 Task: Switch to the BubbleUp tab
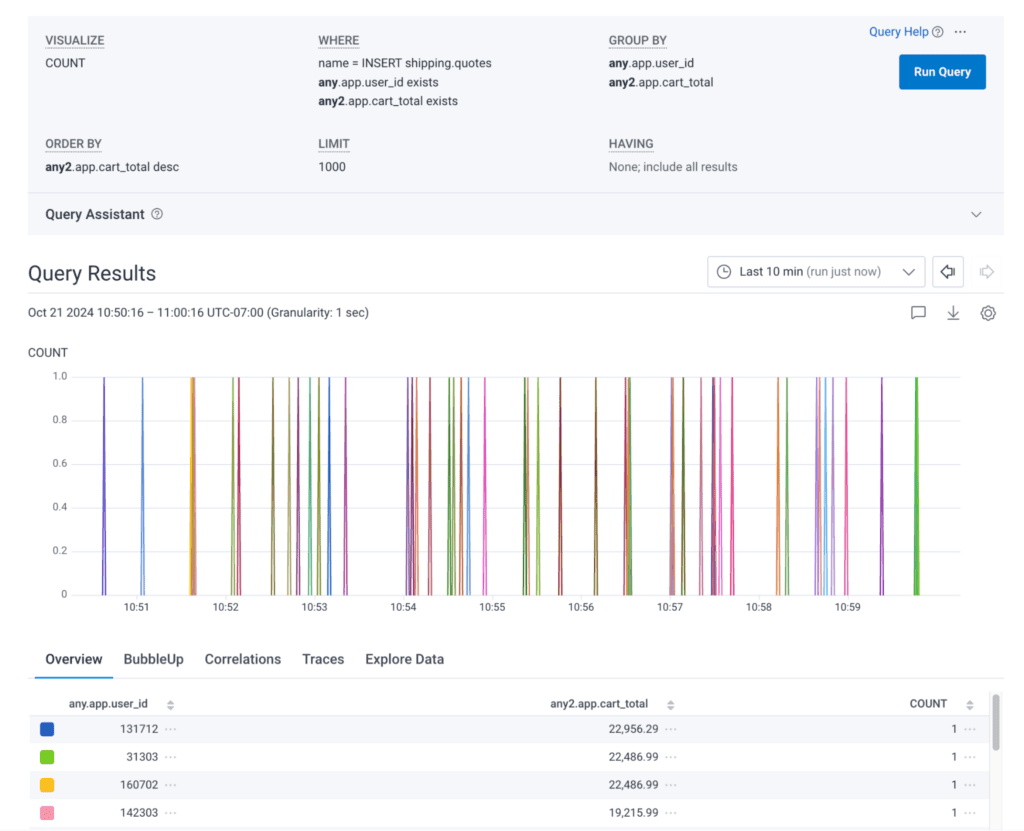tap(153, 659)
